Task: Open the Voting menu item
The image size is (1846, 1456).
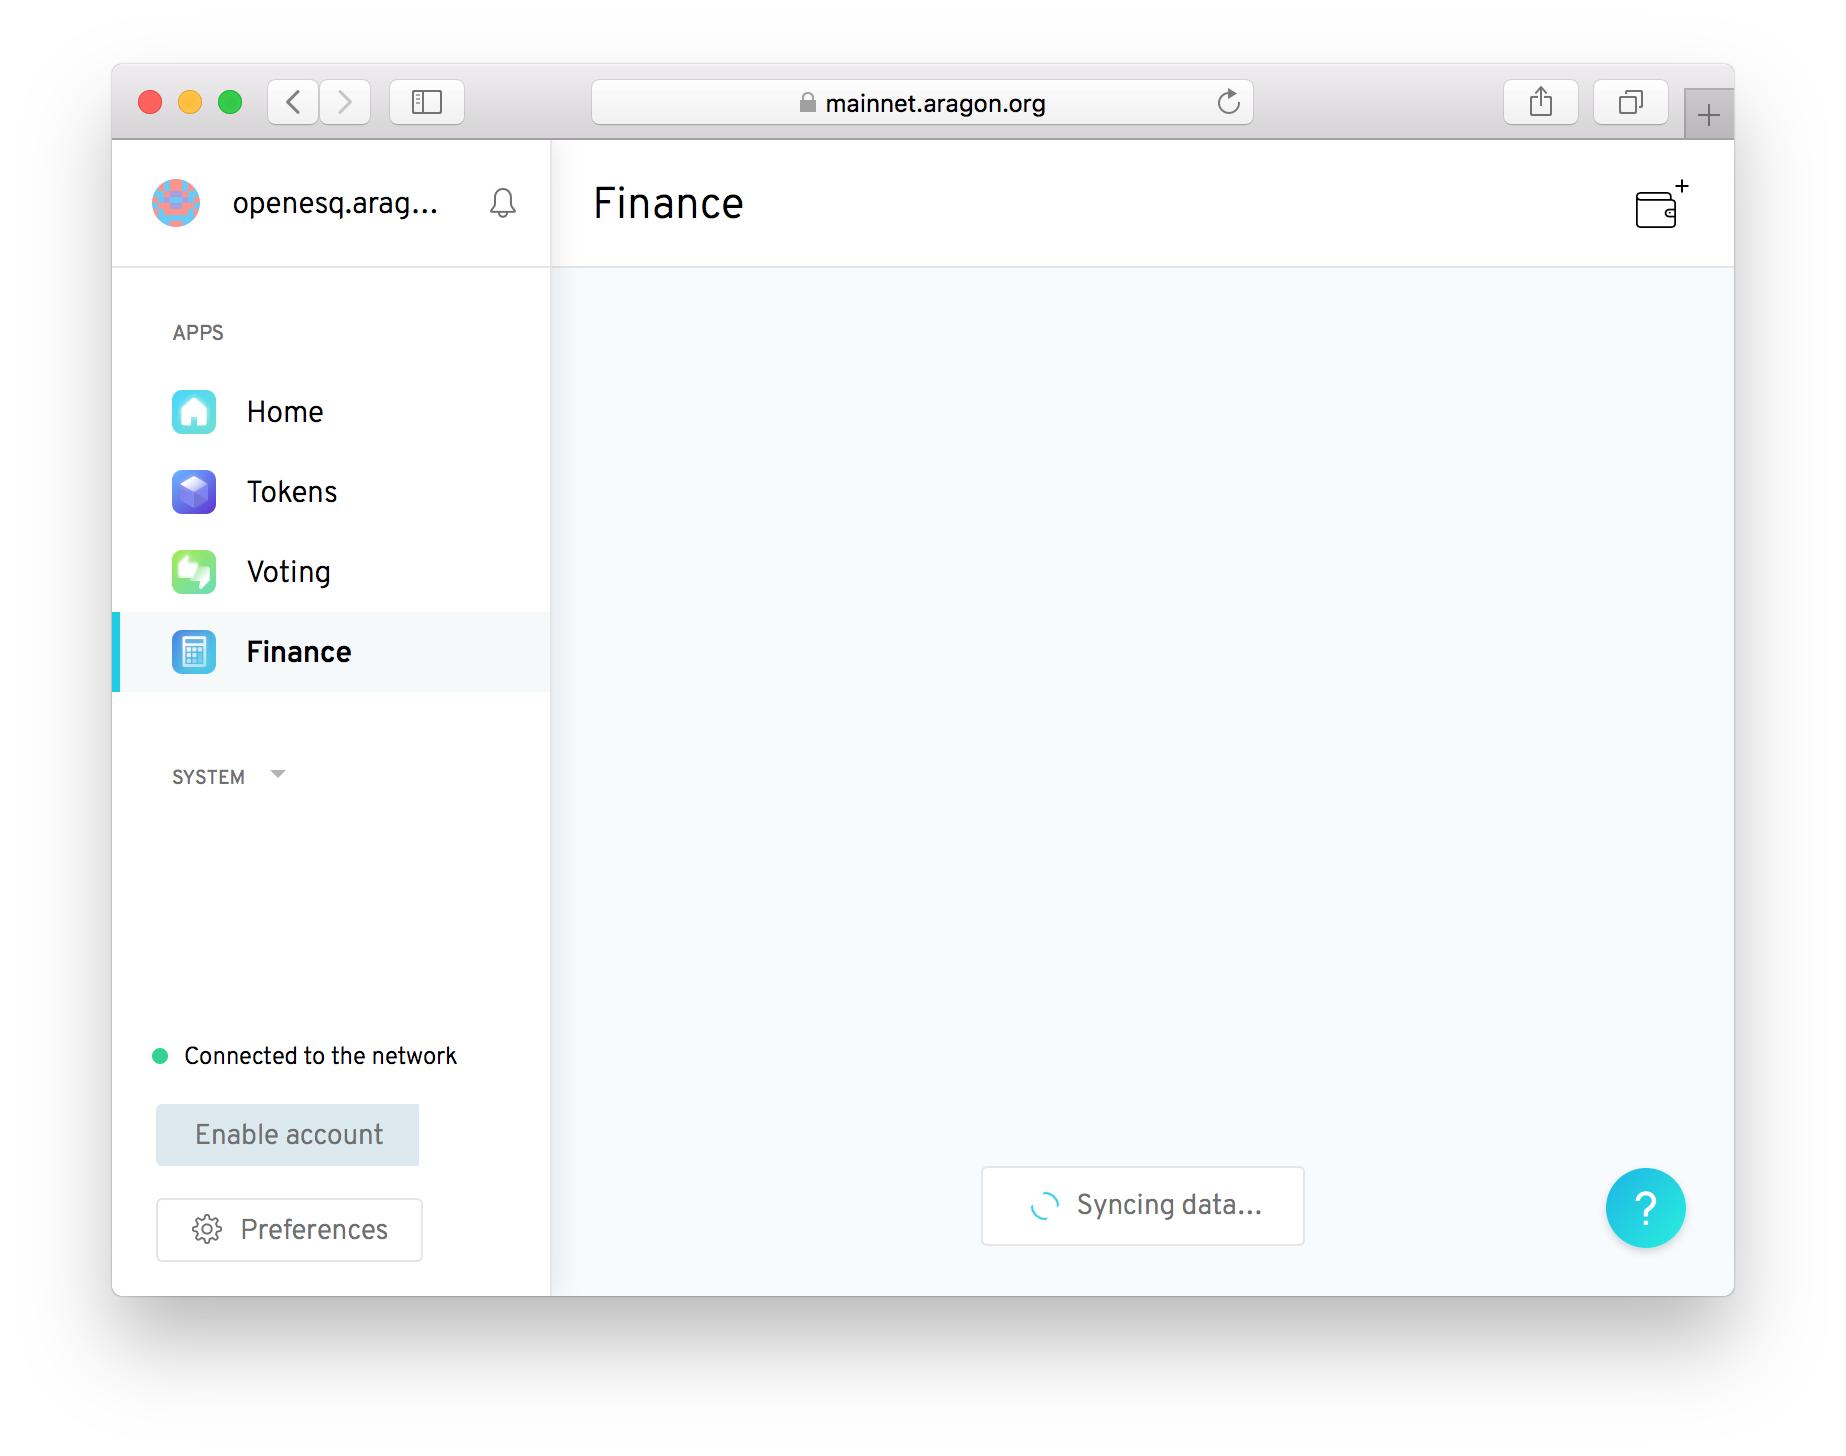Action: coord(331,572)
